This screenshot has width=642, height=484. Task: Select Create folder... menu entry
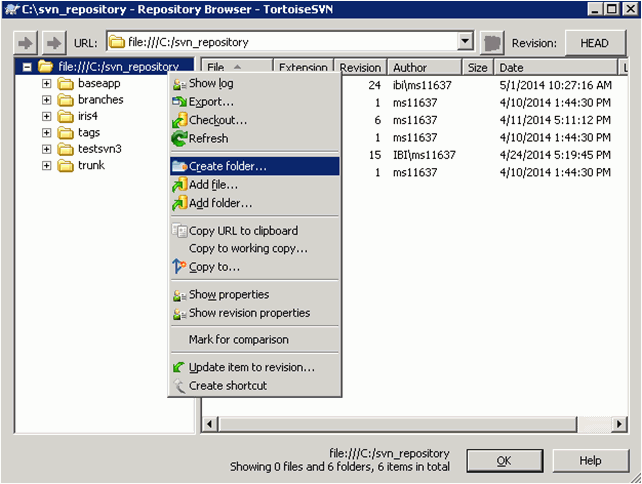(x=255, y=166)
